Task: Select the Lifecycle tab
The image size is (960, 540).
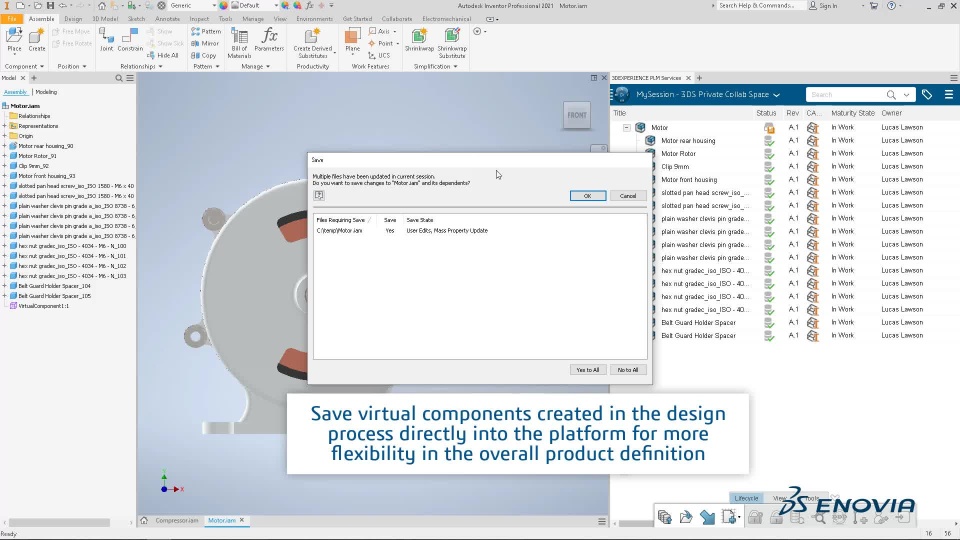Action: [746, 498]
